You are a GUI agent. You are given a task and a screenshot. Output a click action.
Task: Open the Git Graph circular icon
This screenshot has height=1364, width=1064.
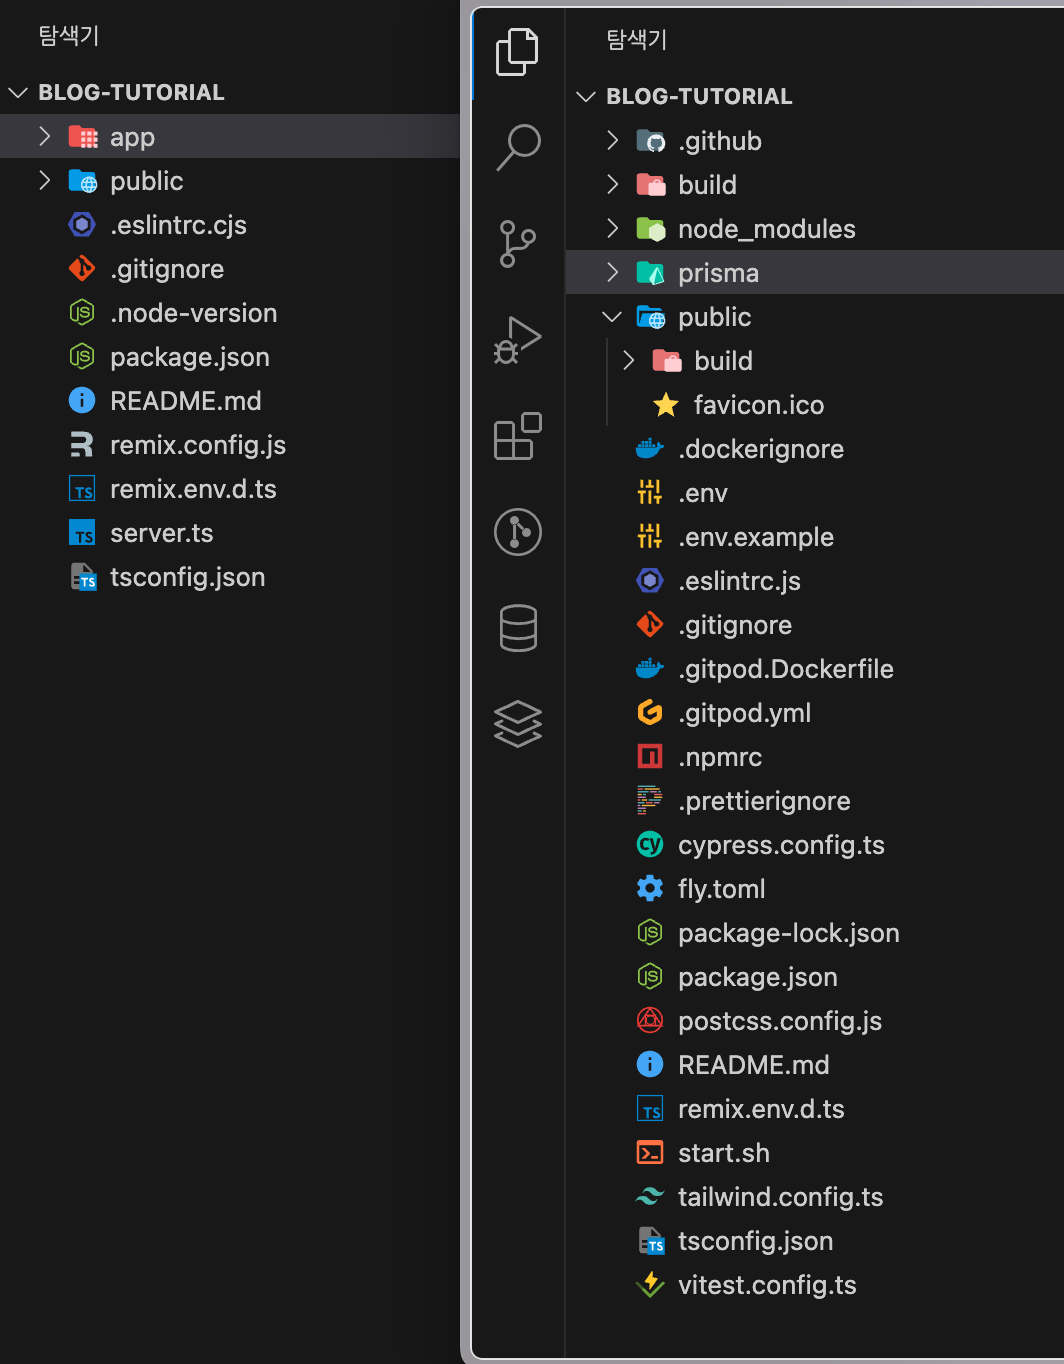(518, 532)
